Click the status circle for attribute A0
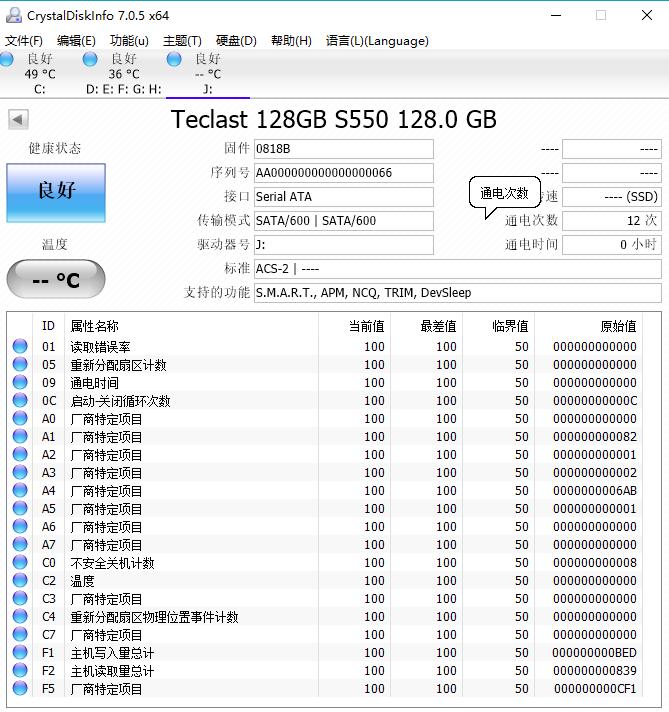669x712 pixels. [20, 418]
